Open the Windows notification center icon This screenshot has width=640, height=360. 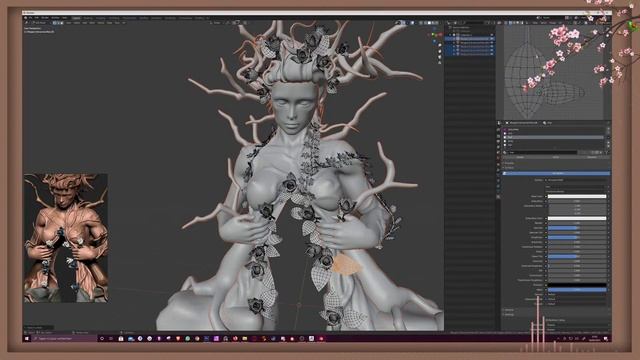pyautogui.click(x=606, y=338)
